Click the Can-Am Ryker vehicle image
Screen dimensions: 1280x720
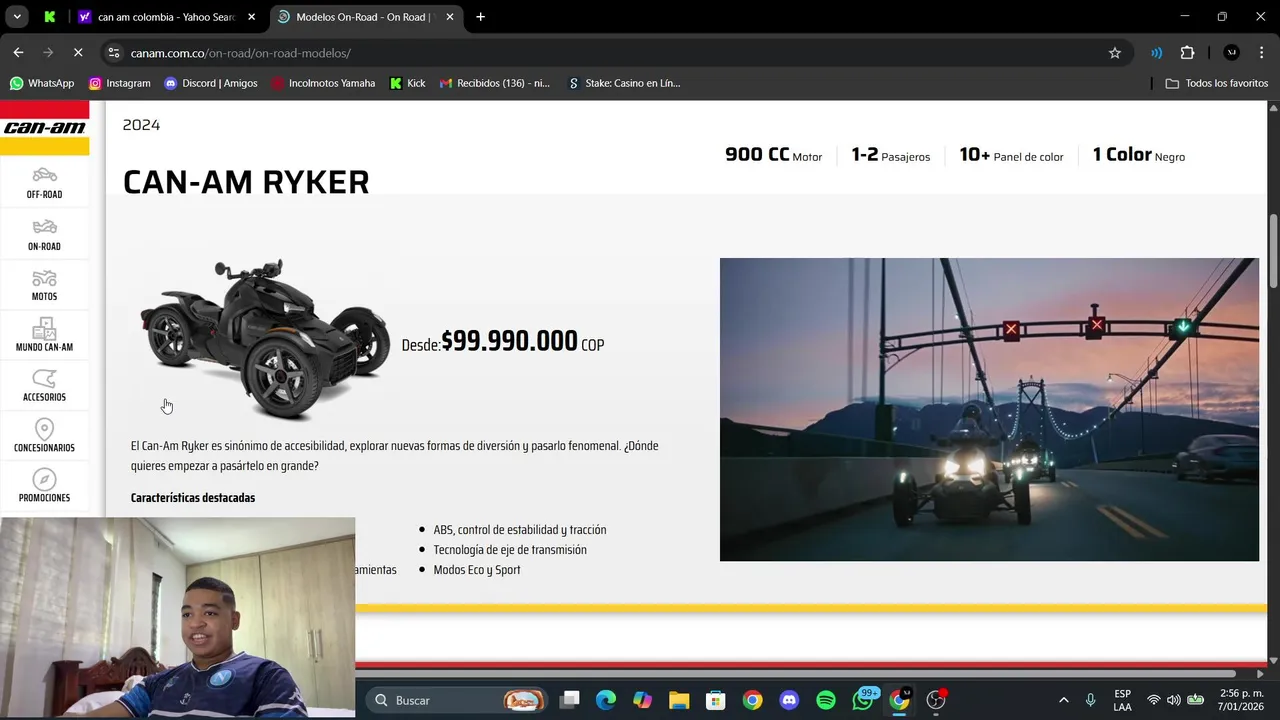coord(265,338)
